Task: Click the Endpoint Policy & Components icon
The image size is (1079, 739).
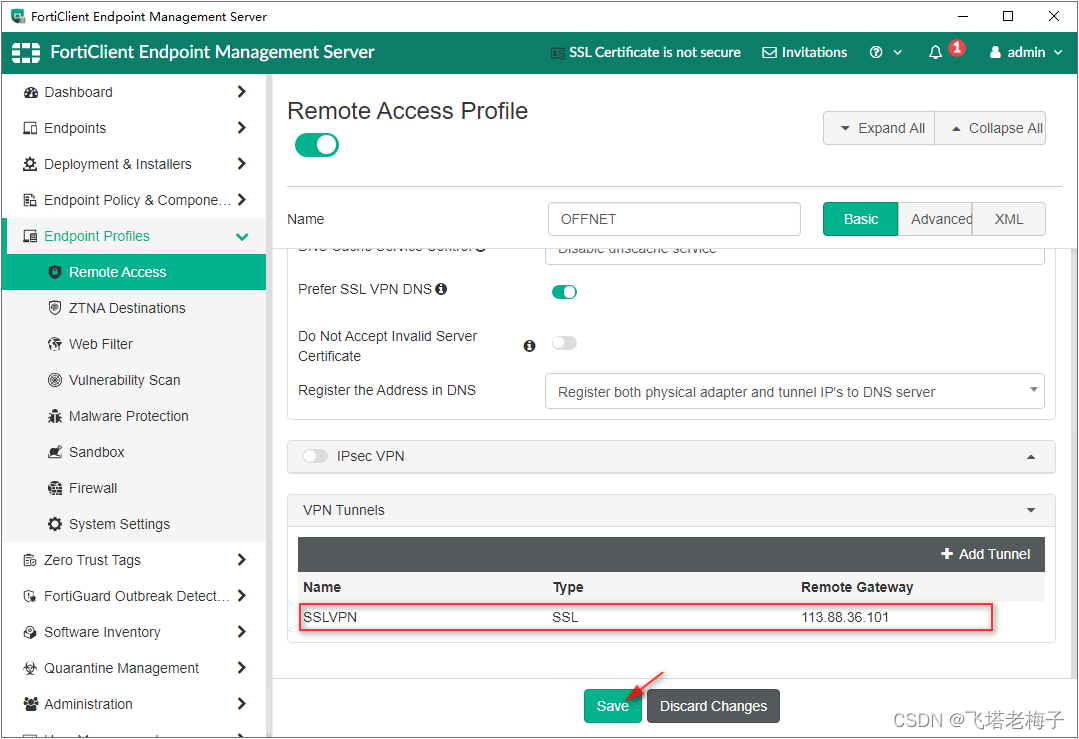Action: (x=30, y=200)
